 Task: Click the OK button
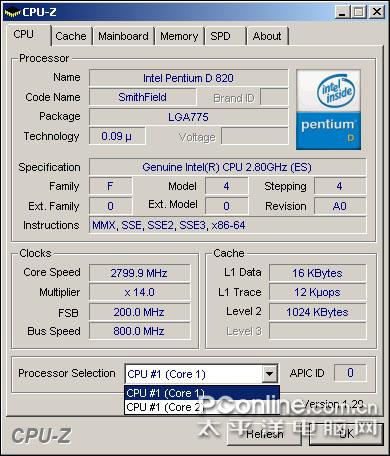[x=346, y=434]
